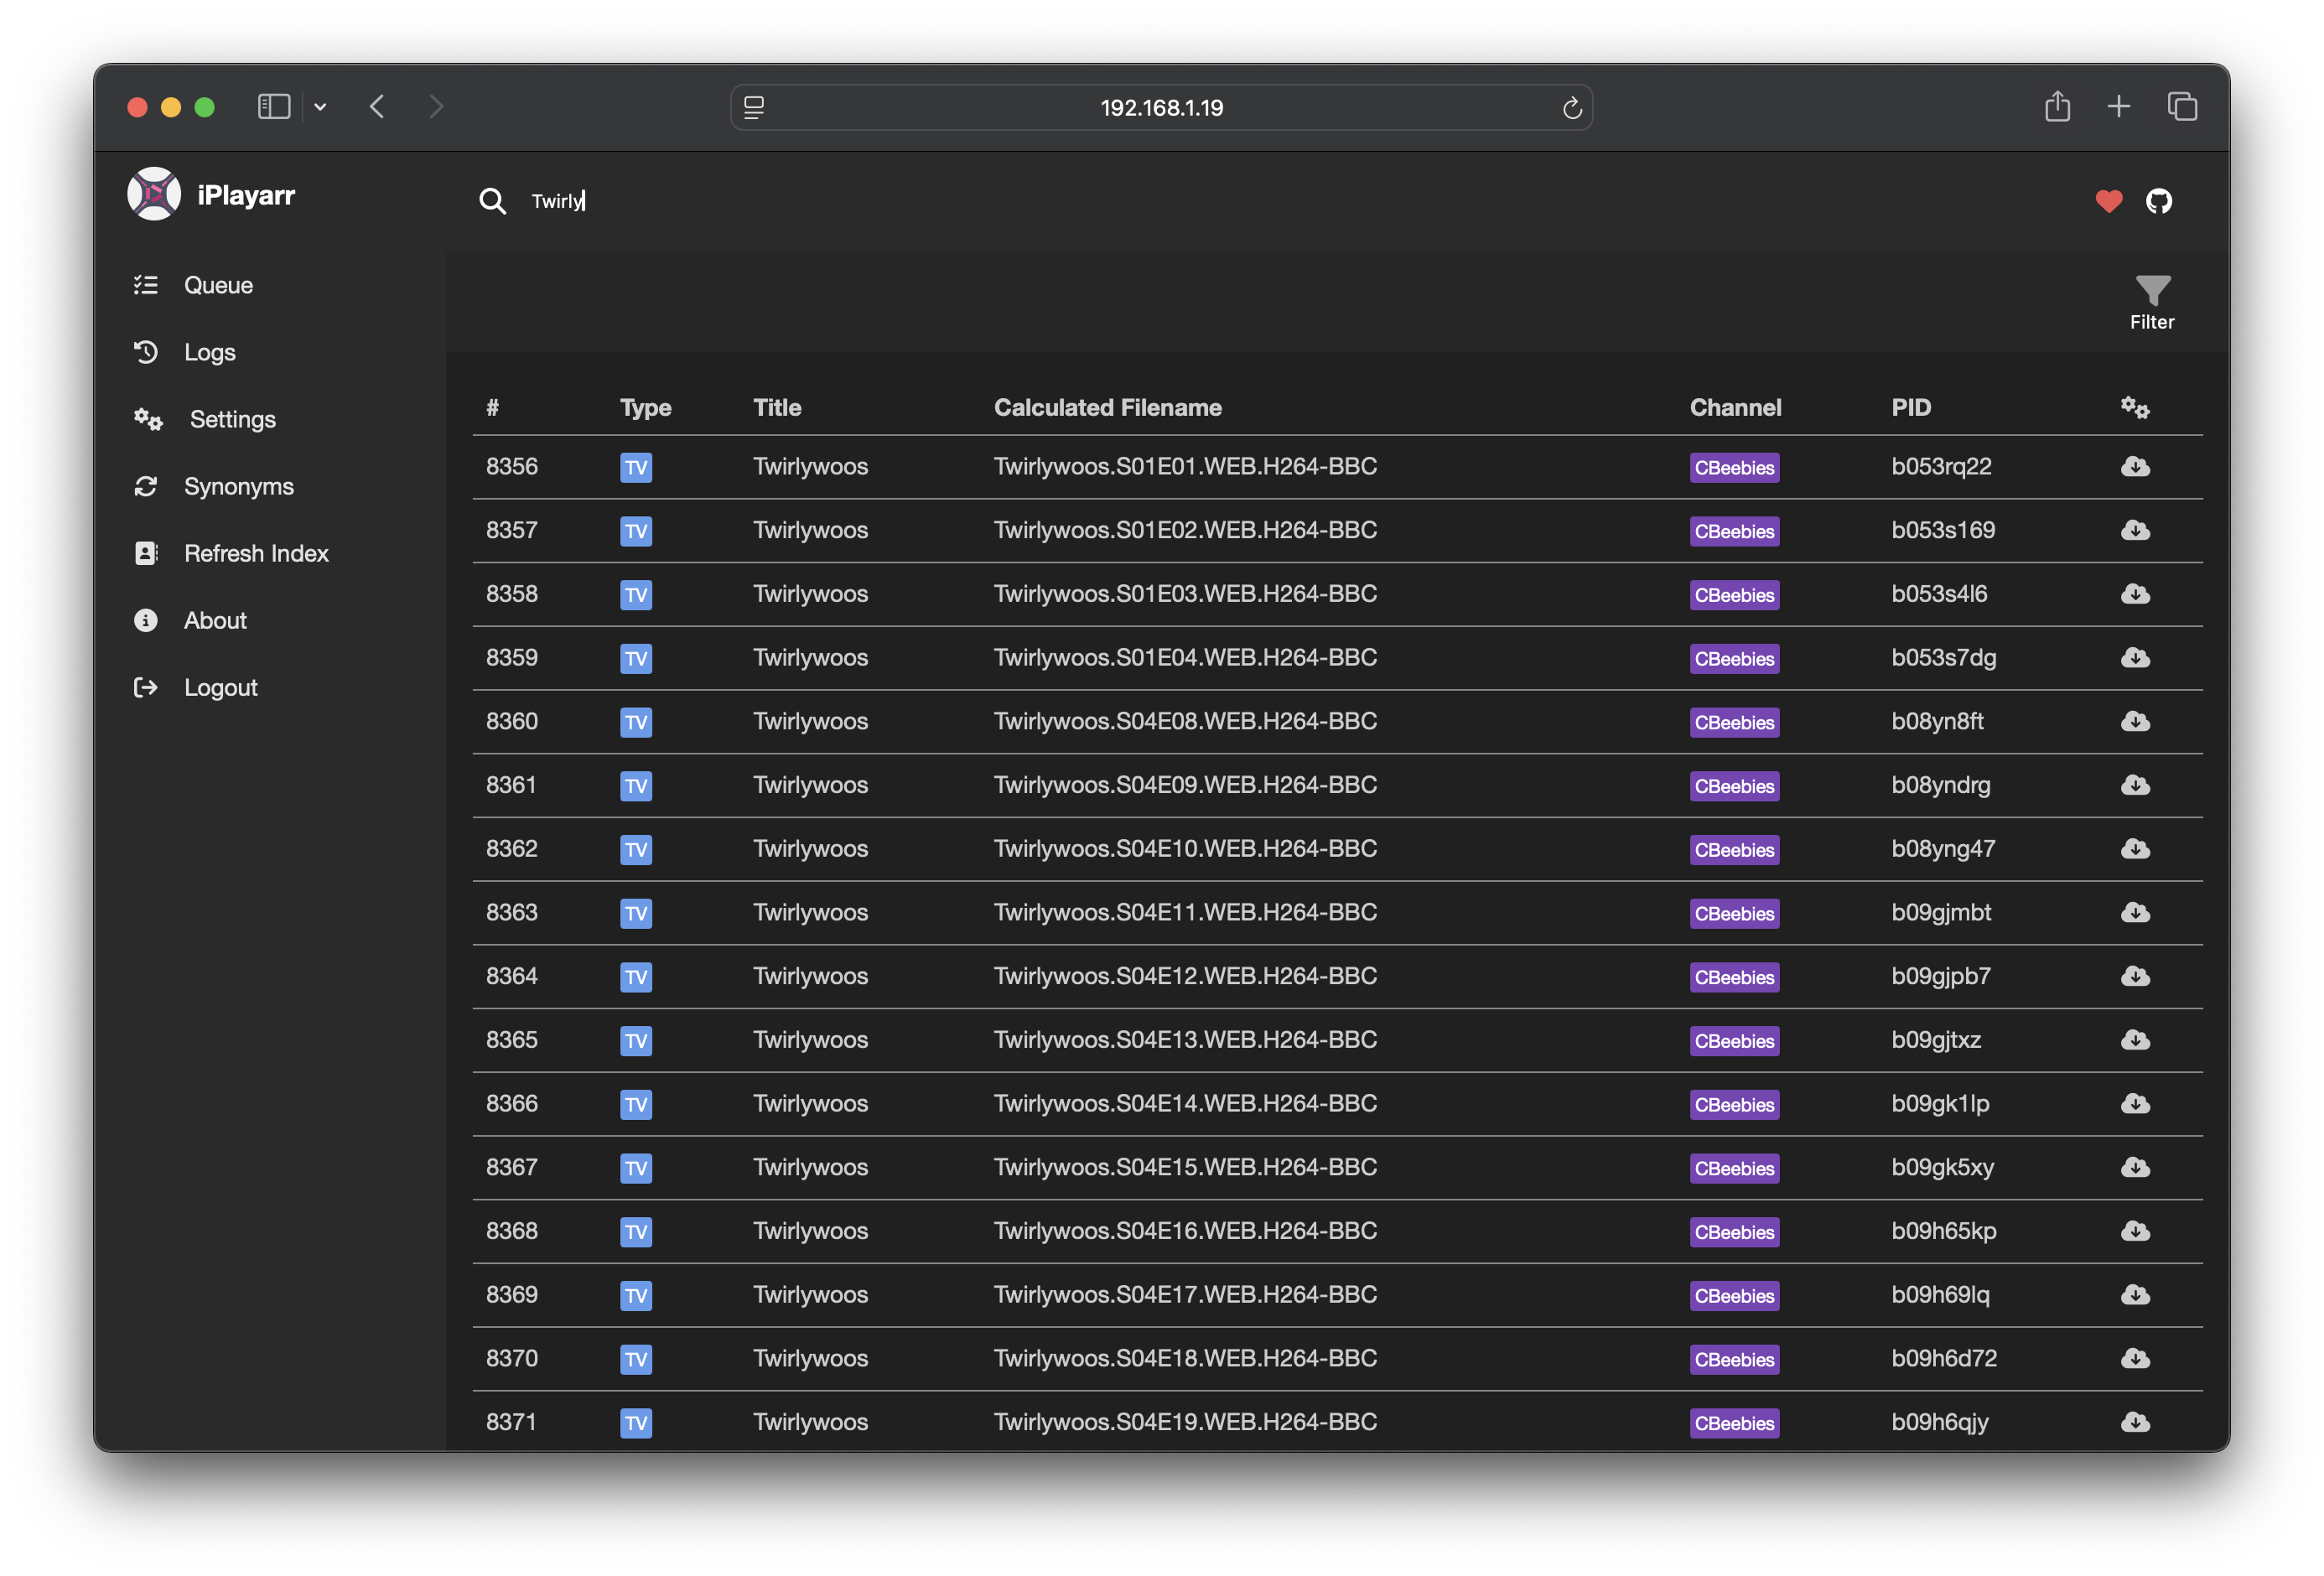Screen dimensions: 2324x1576
Task: Click the red heart donate icon
Action: pos(2108,201)
